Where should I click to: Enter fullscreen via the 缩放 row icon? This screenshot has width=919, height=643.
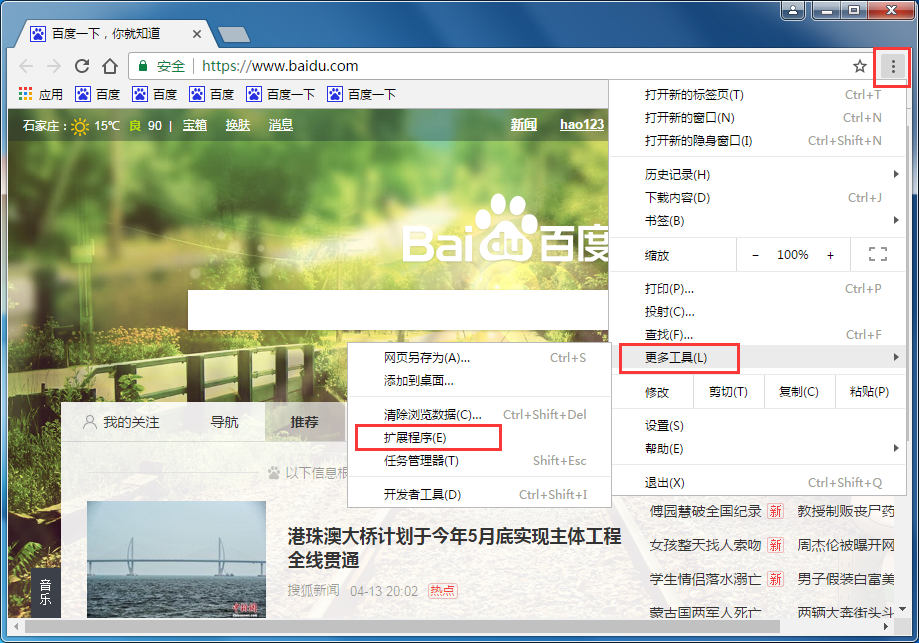[x=878, y=254]
